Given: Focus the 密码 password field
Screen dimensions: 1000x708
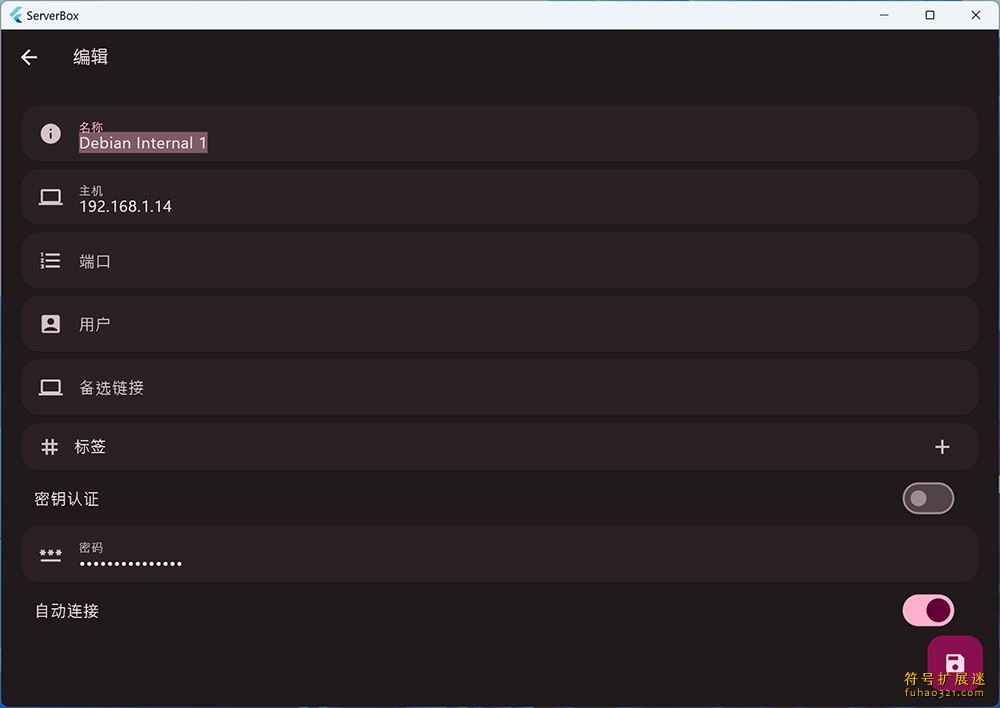Looking at the screenshot, I should pos(500,554).
